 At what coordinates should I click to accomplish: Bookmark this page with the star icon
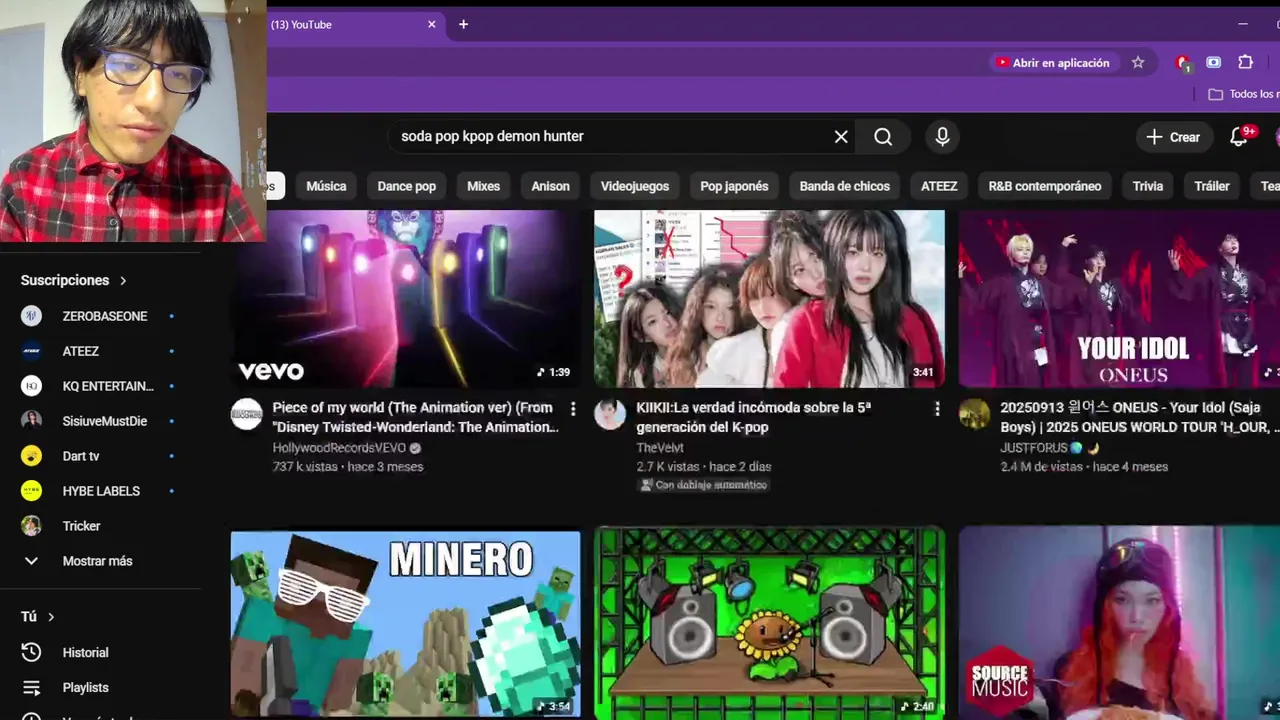[x=1138, y=62]
